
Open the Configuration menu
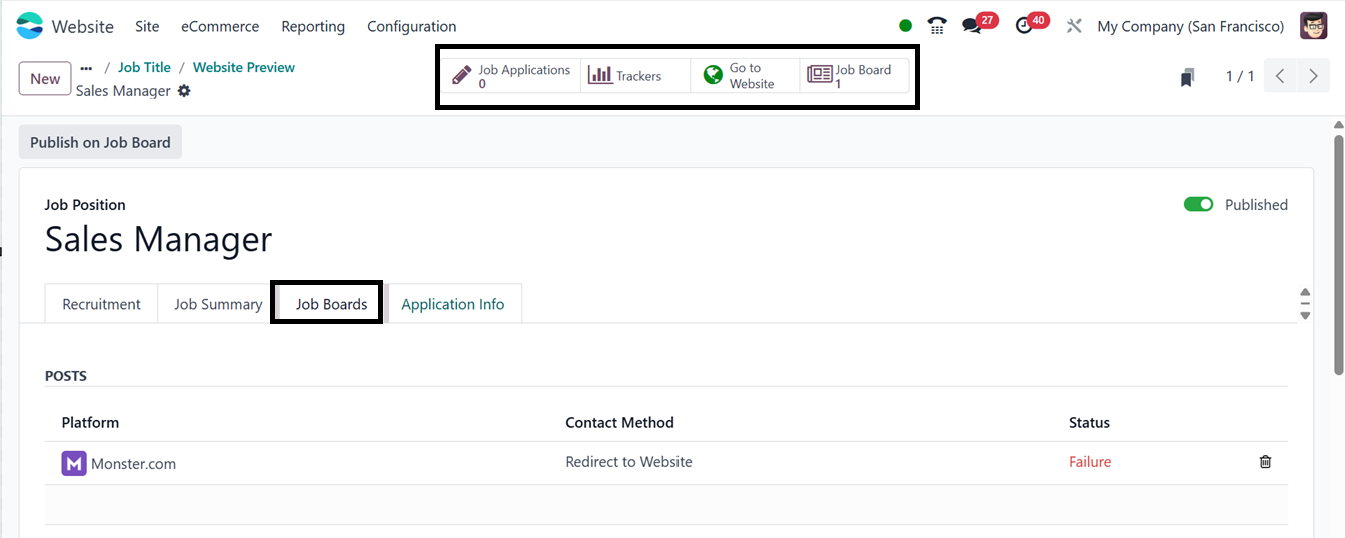coord(411,26)
